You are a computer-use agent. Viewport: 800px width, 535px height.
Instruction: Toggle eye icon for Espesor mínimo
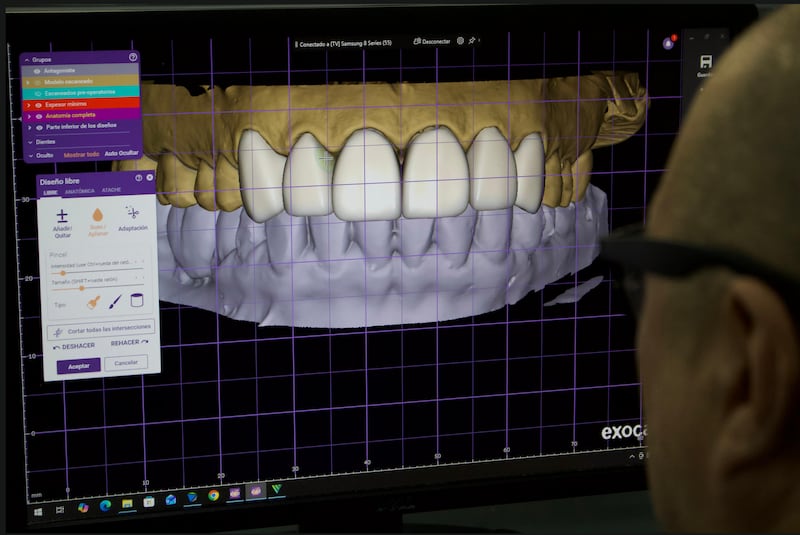pyautogui.click(x=38, y=105)
